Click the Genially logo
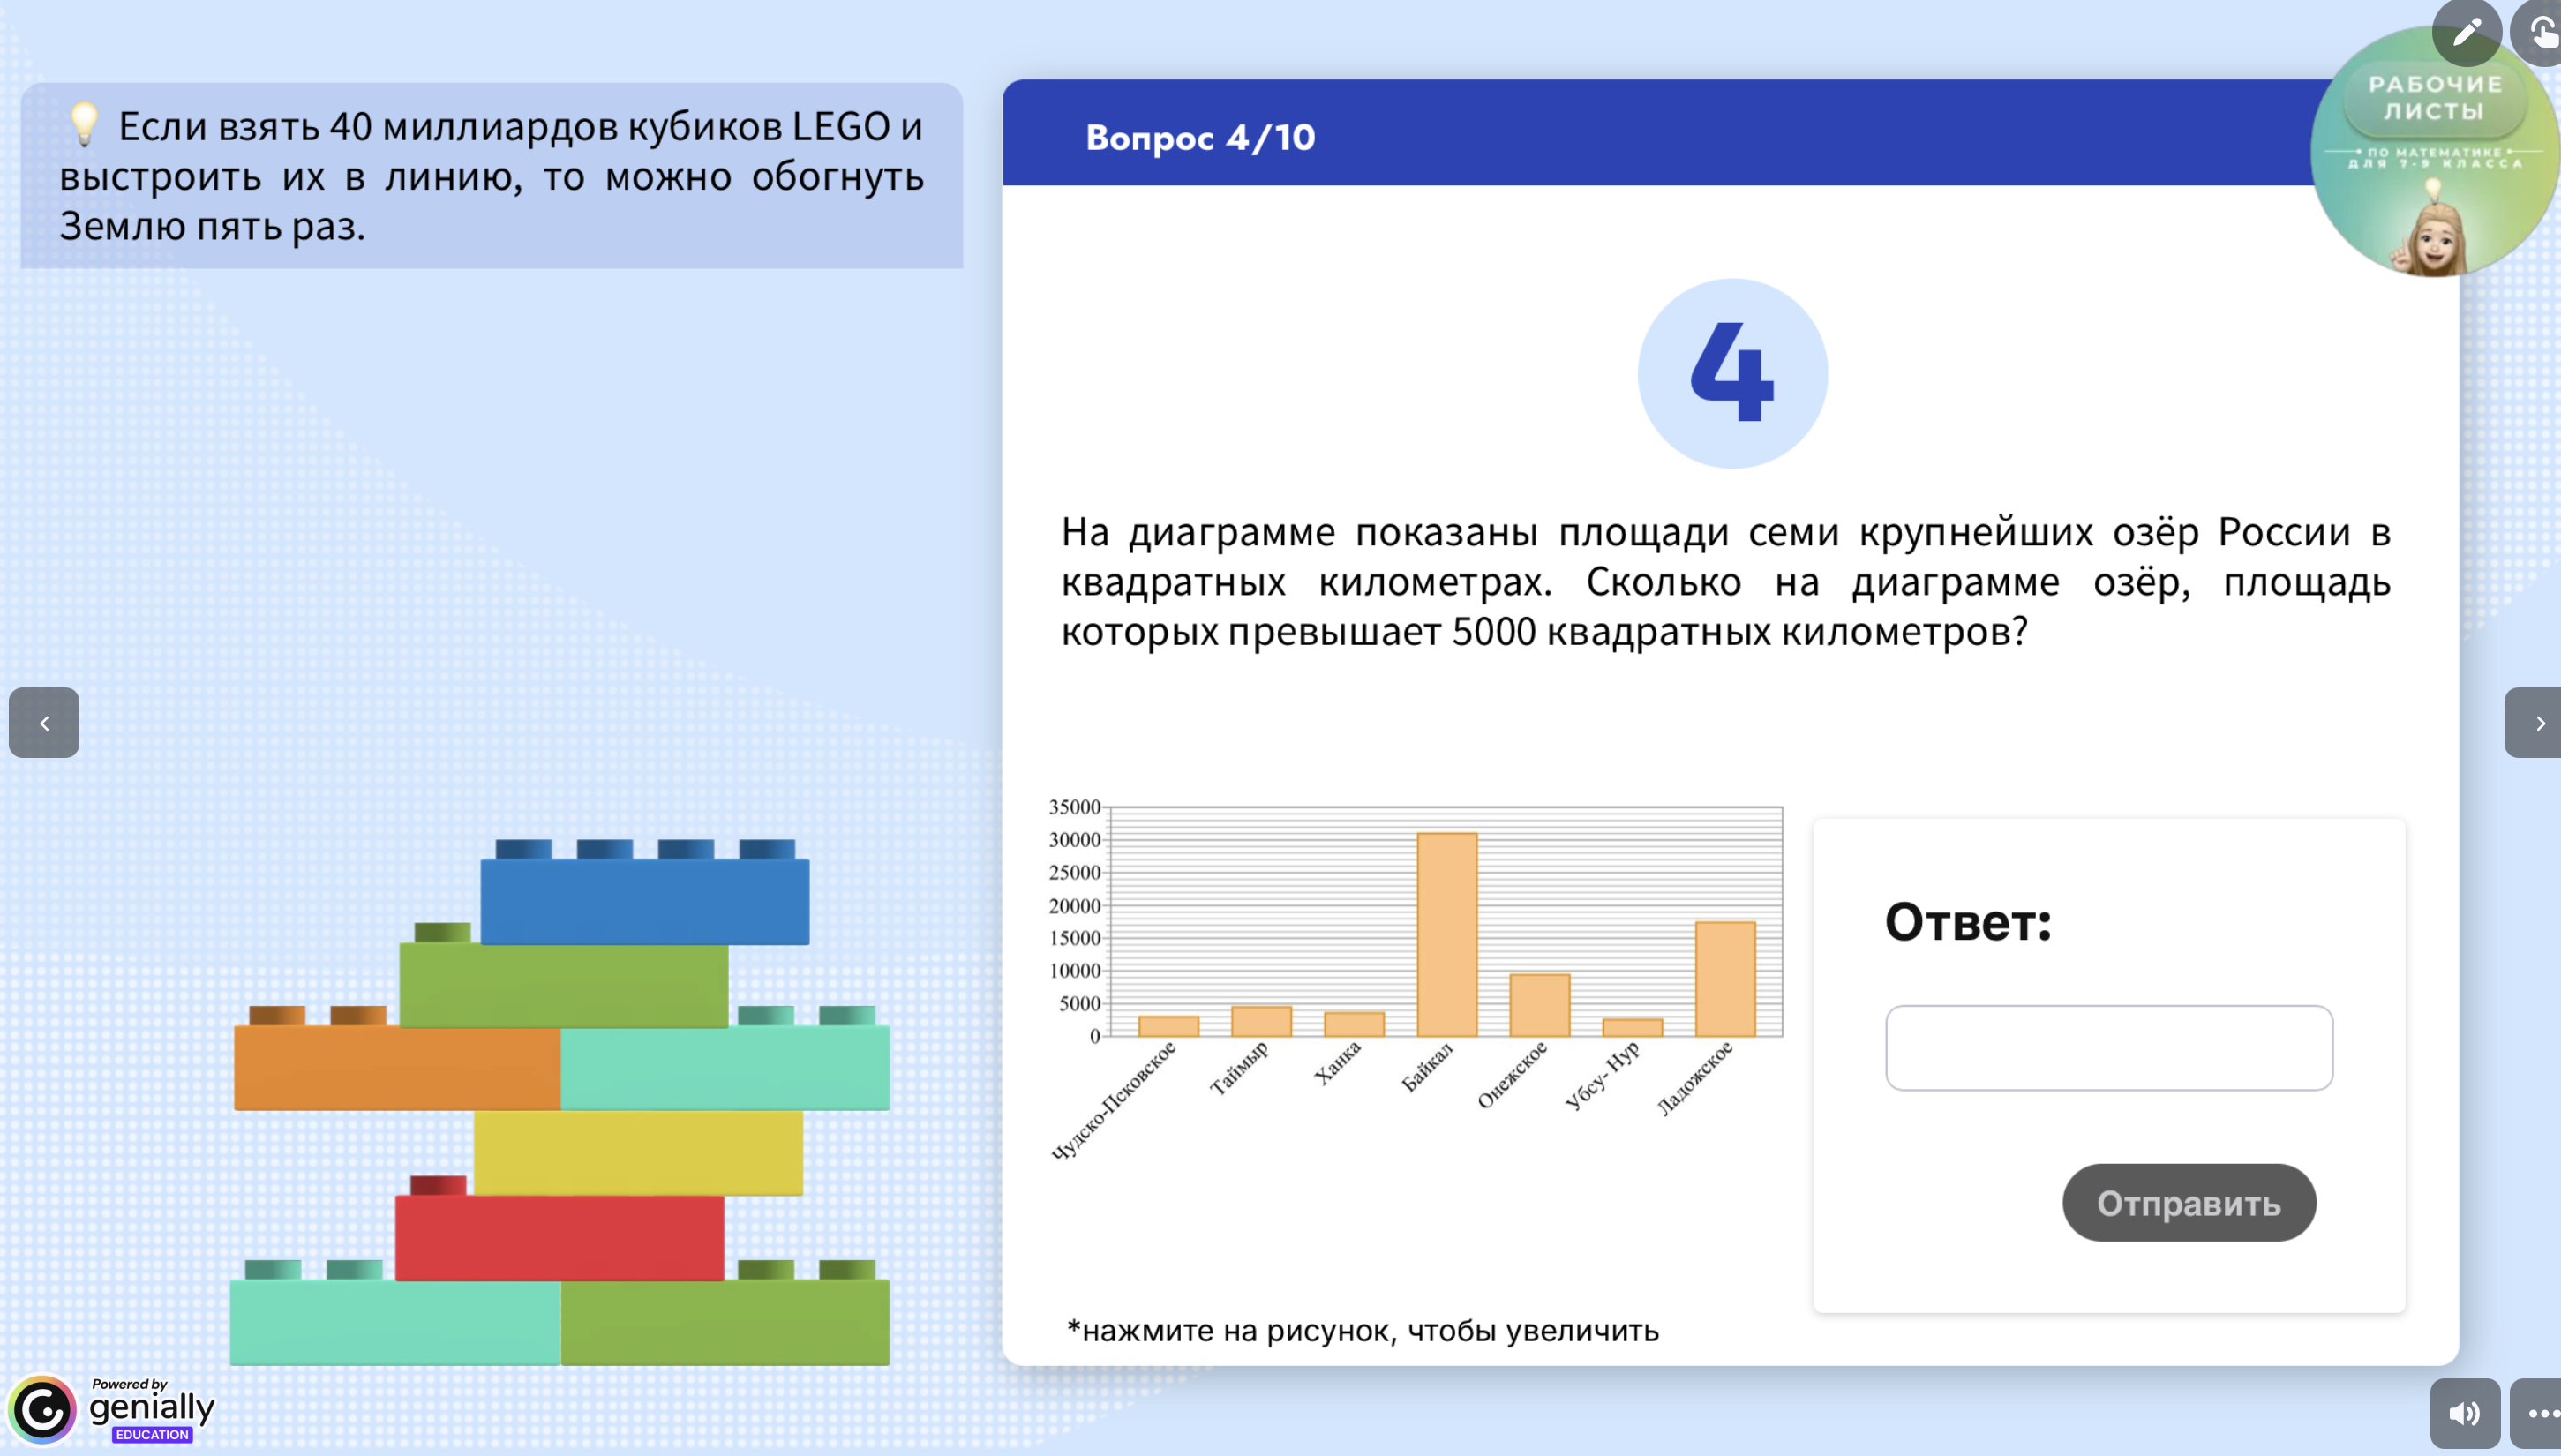The image size is (2561, 1456). click(x=42, y=1410)
